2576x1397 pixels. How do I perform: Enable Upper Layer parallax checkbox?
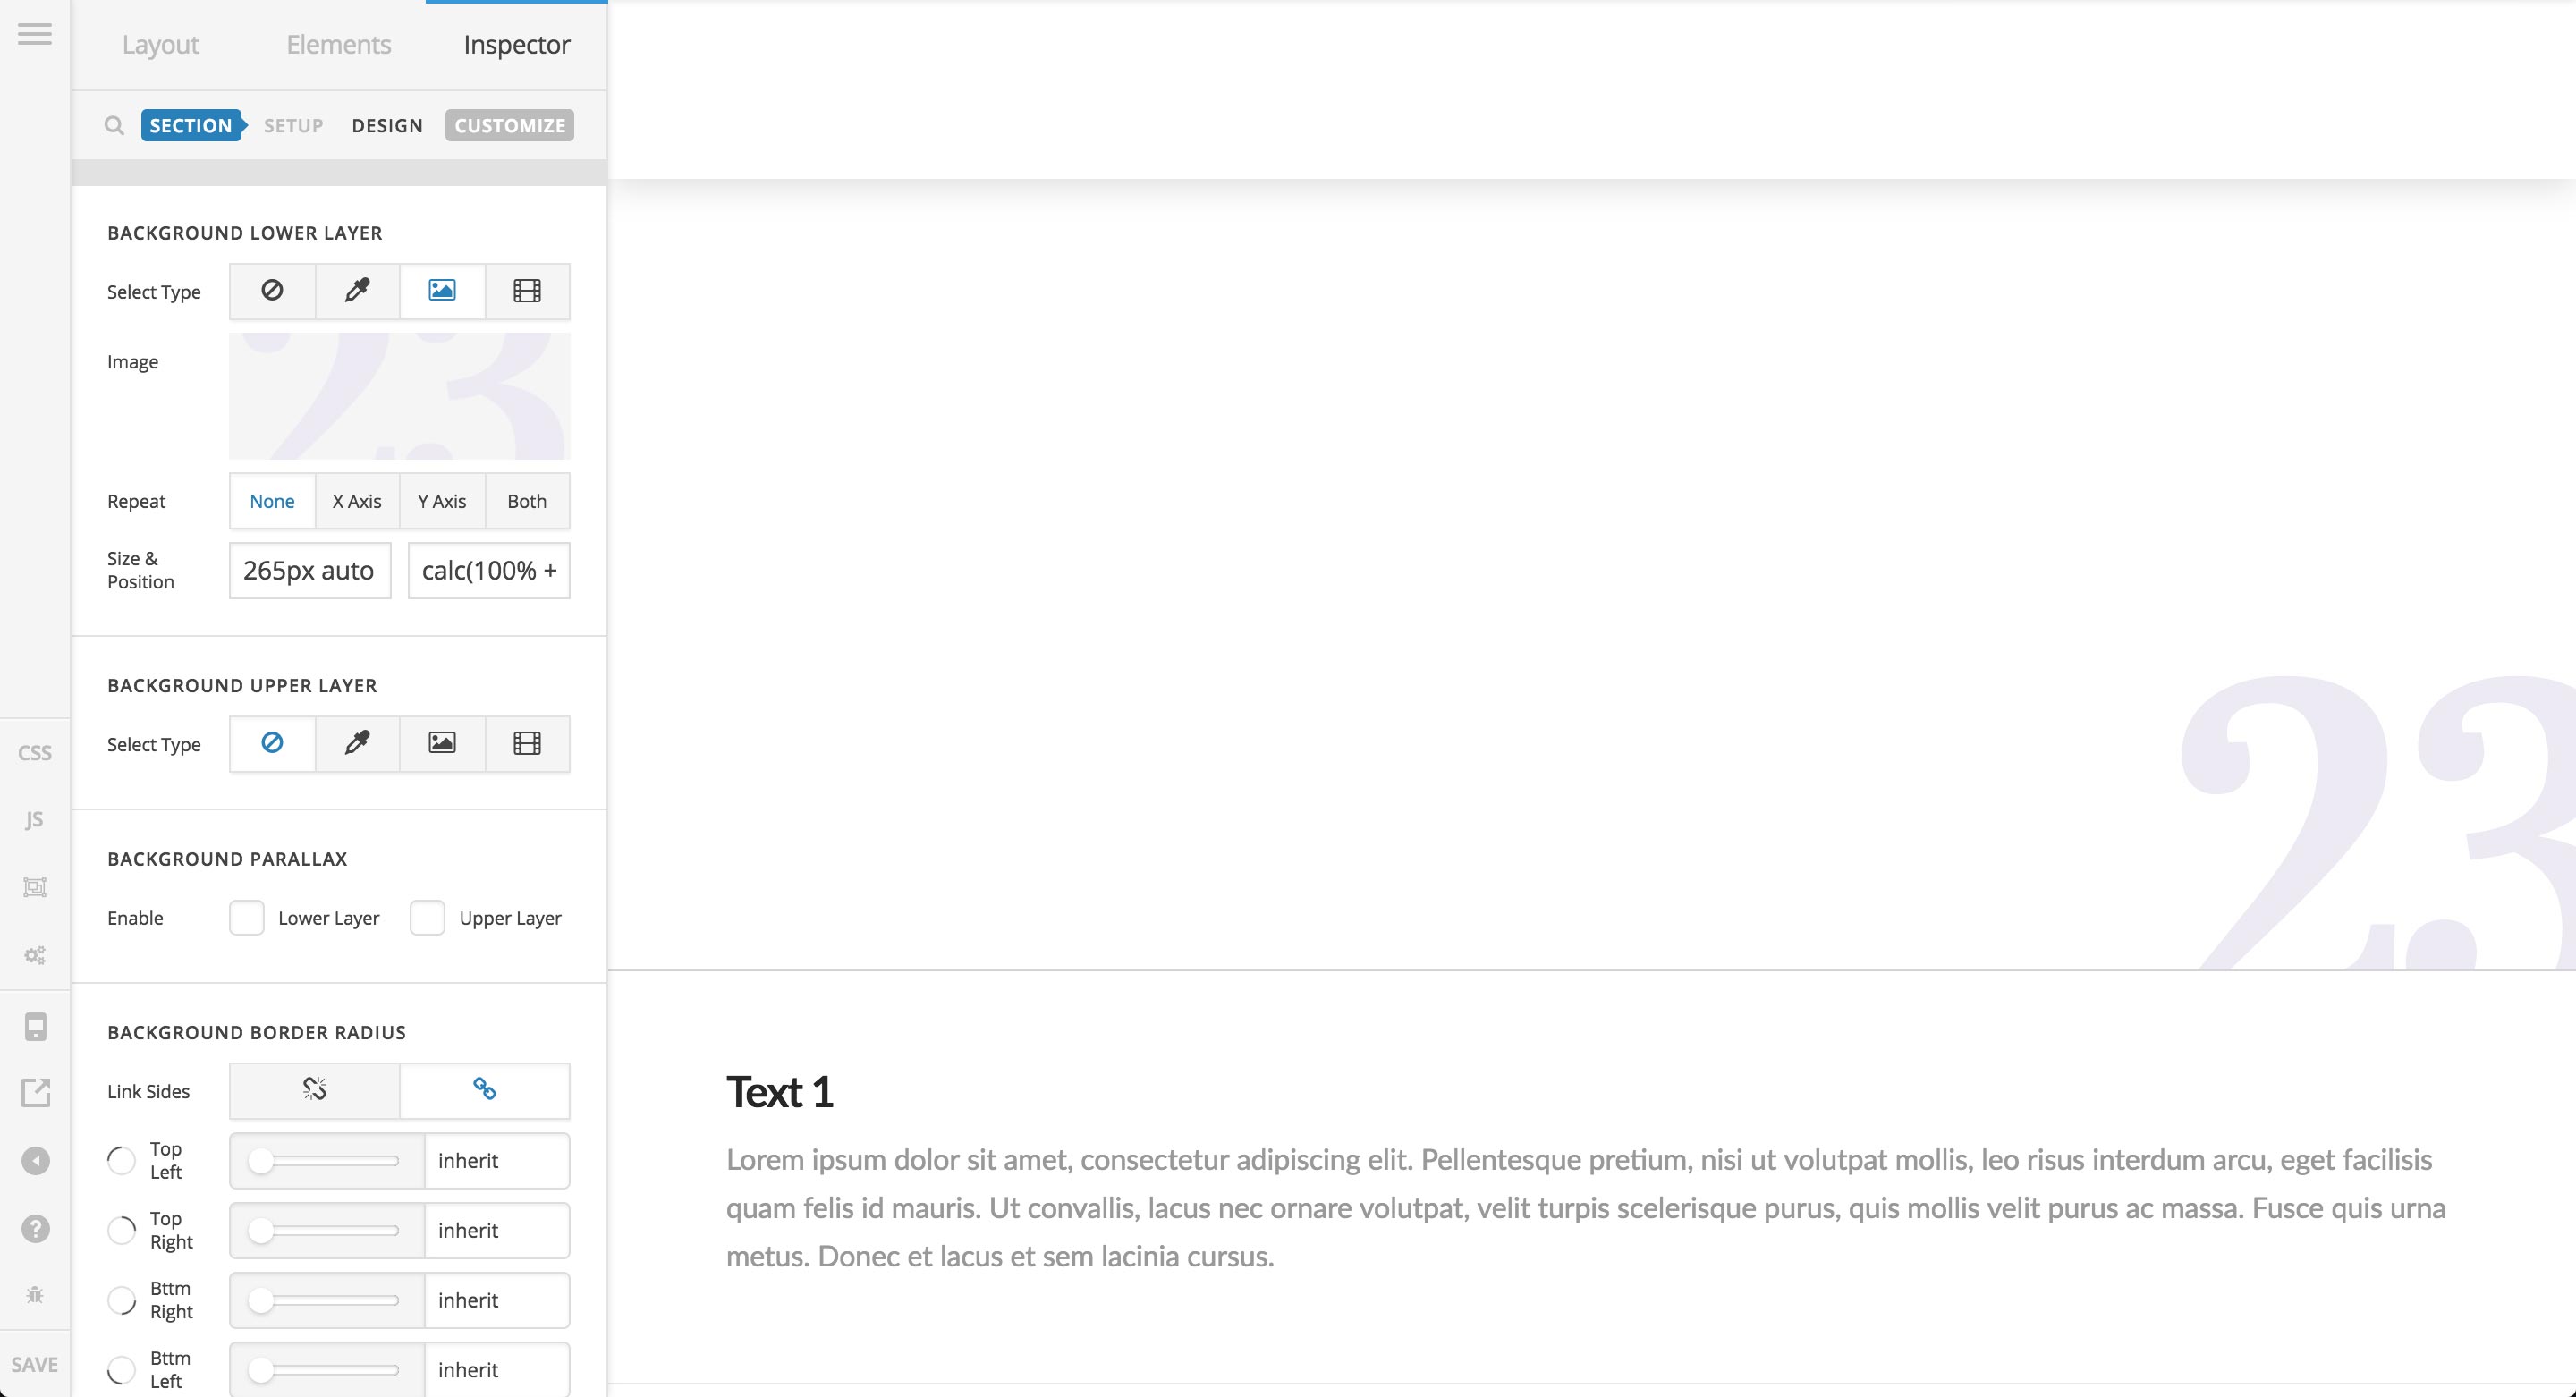pyautogui.click(x=427, y=917)
